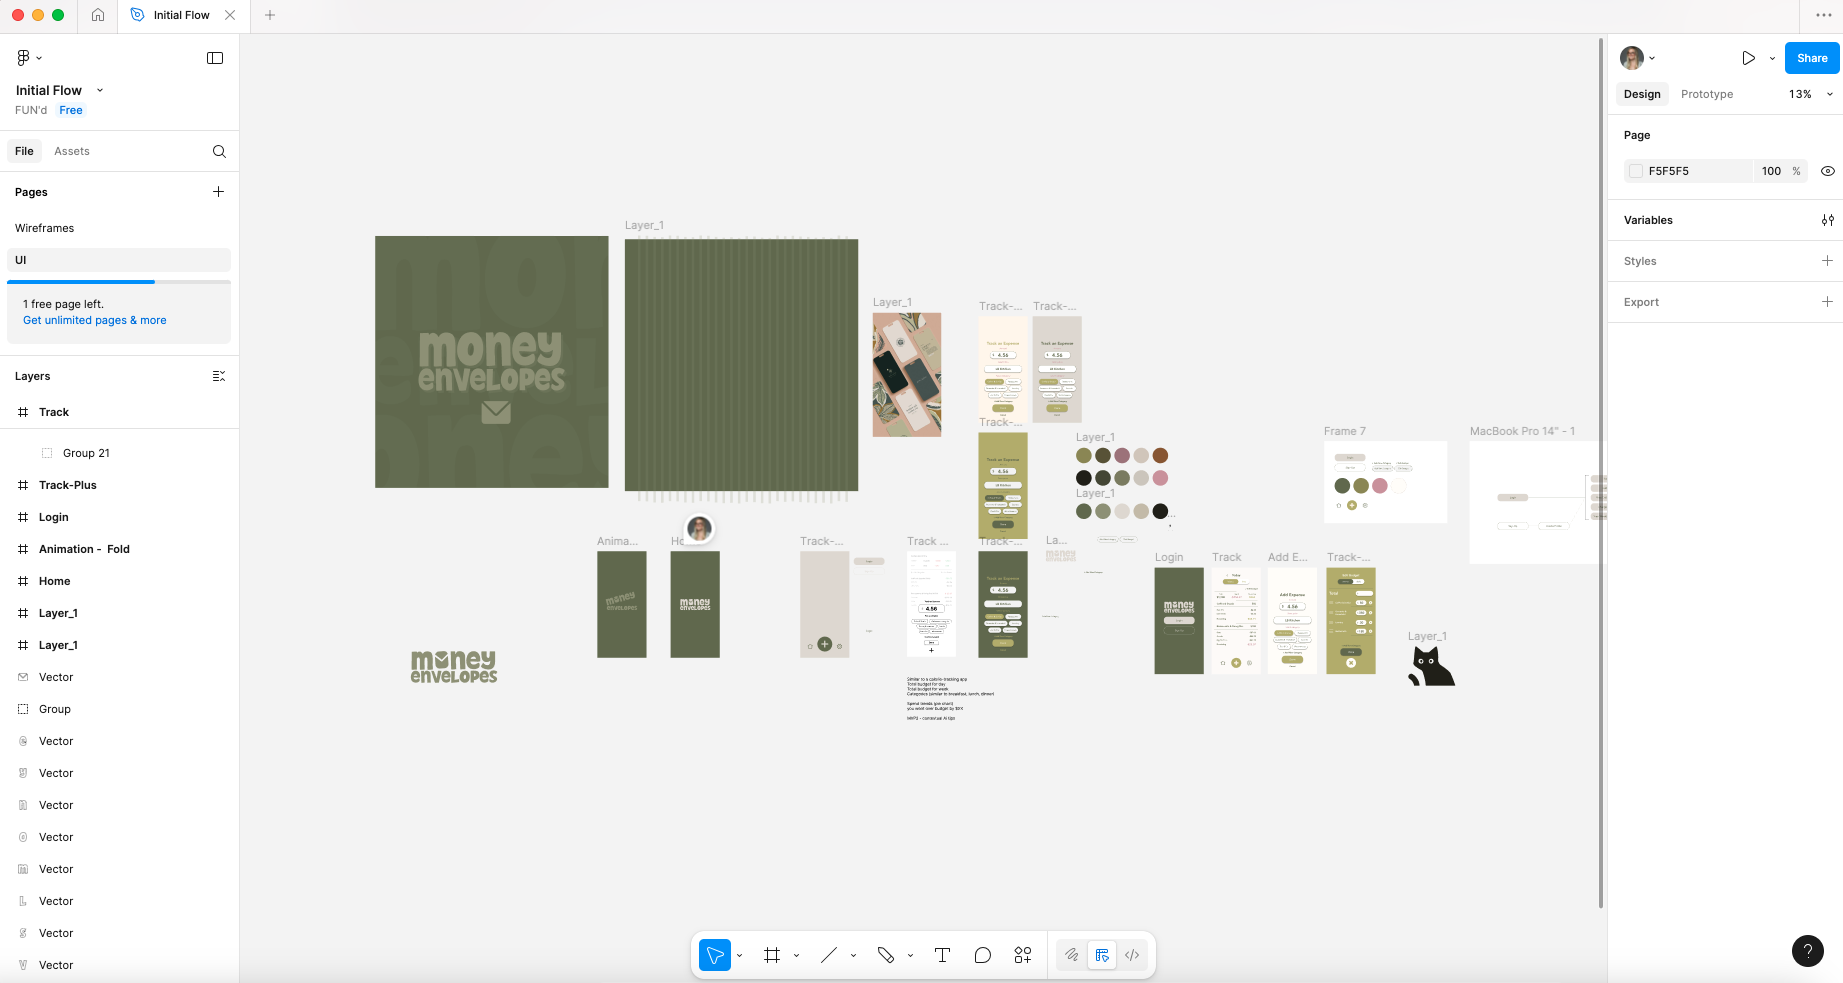
Task: Add a style with Styles plus icon
Action: [1827, 261]
